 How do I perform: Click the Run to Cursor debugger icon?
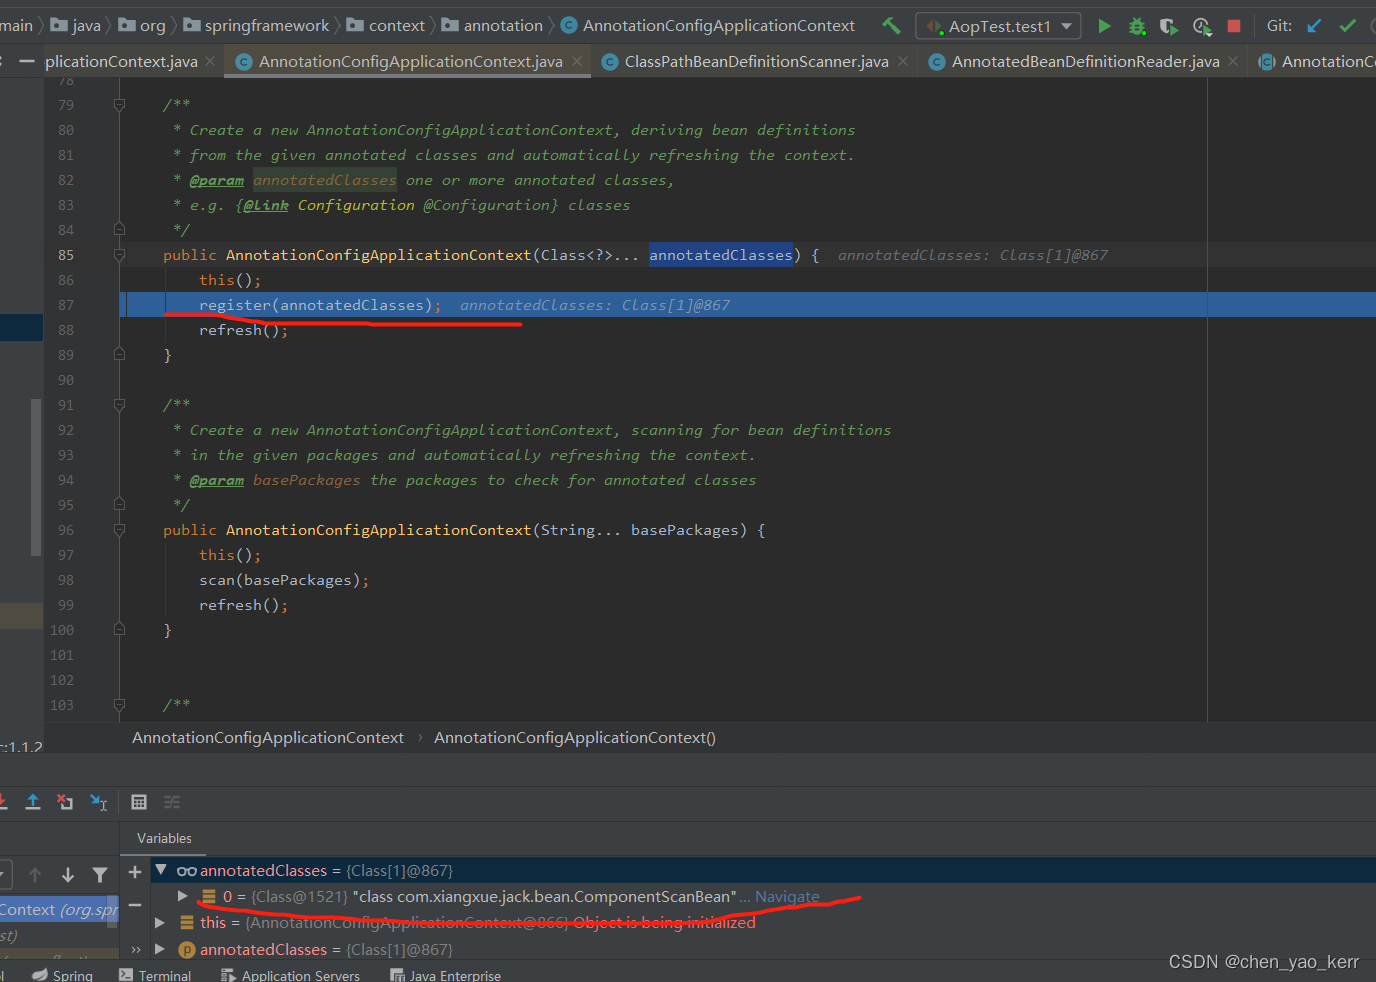coord(99,802)
